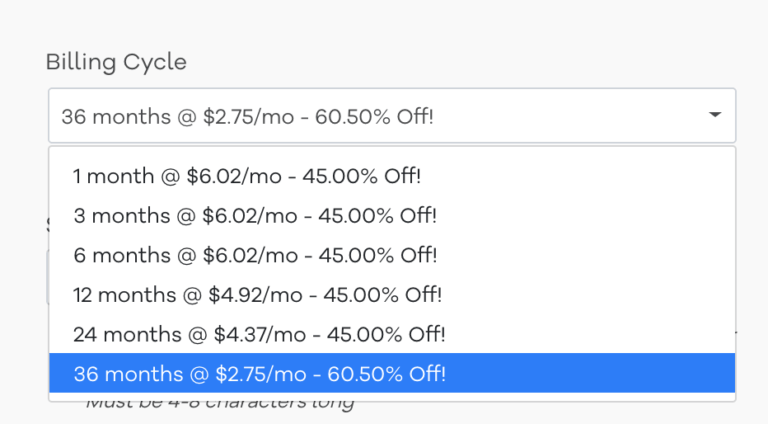Close dropdown via the down-arrow indicator
The image size is (768, 424).
pos(715,115)
